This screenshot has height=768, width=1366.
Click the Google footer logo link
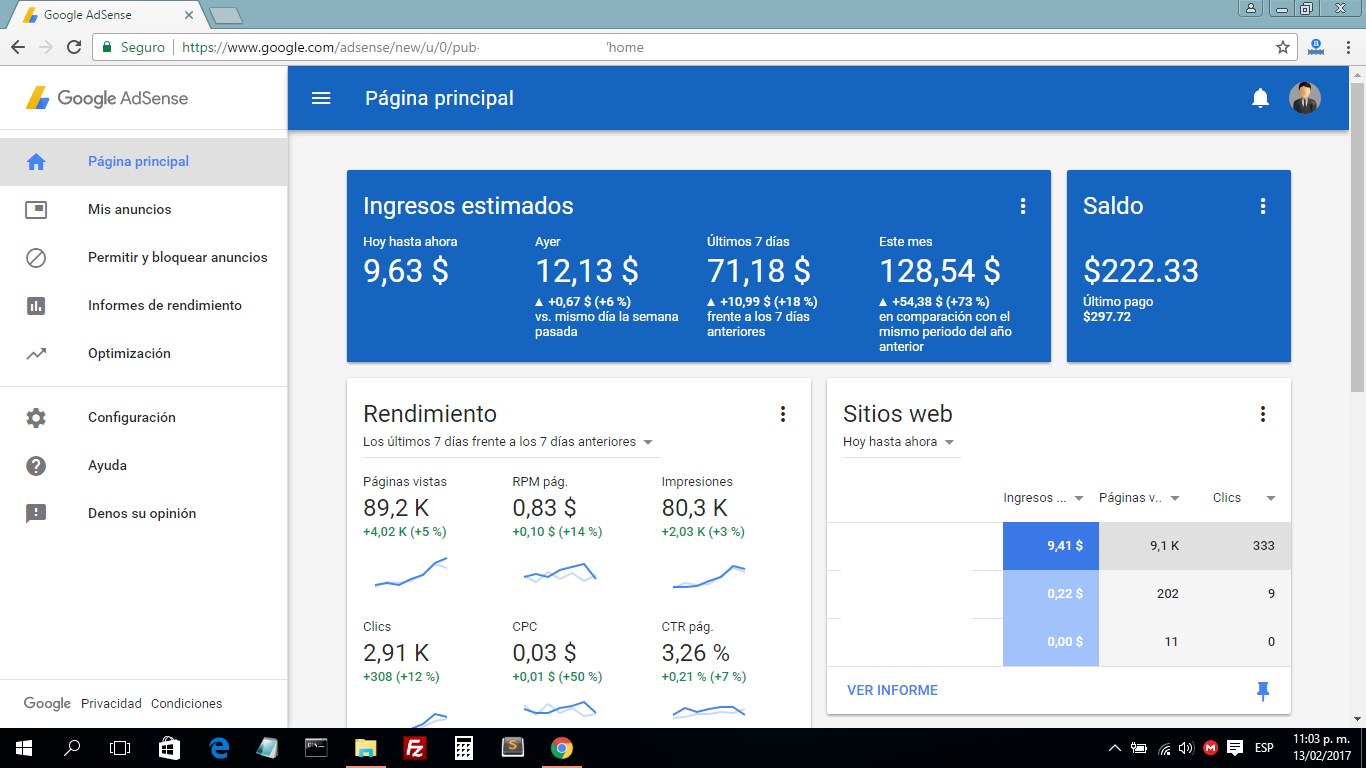47,703
